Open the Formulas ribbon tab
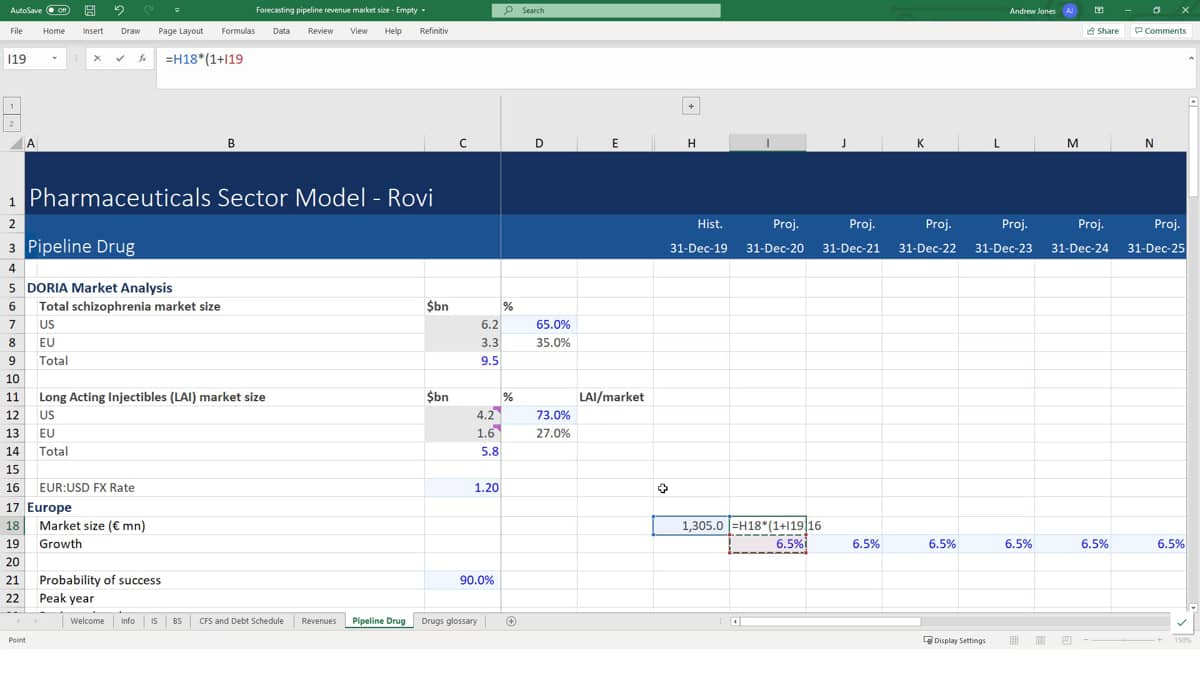Image resolution: width=1200 pixels, height=675 pixels. click(238, 31)
